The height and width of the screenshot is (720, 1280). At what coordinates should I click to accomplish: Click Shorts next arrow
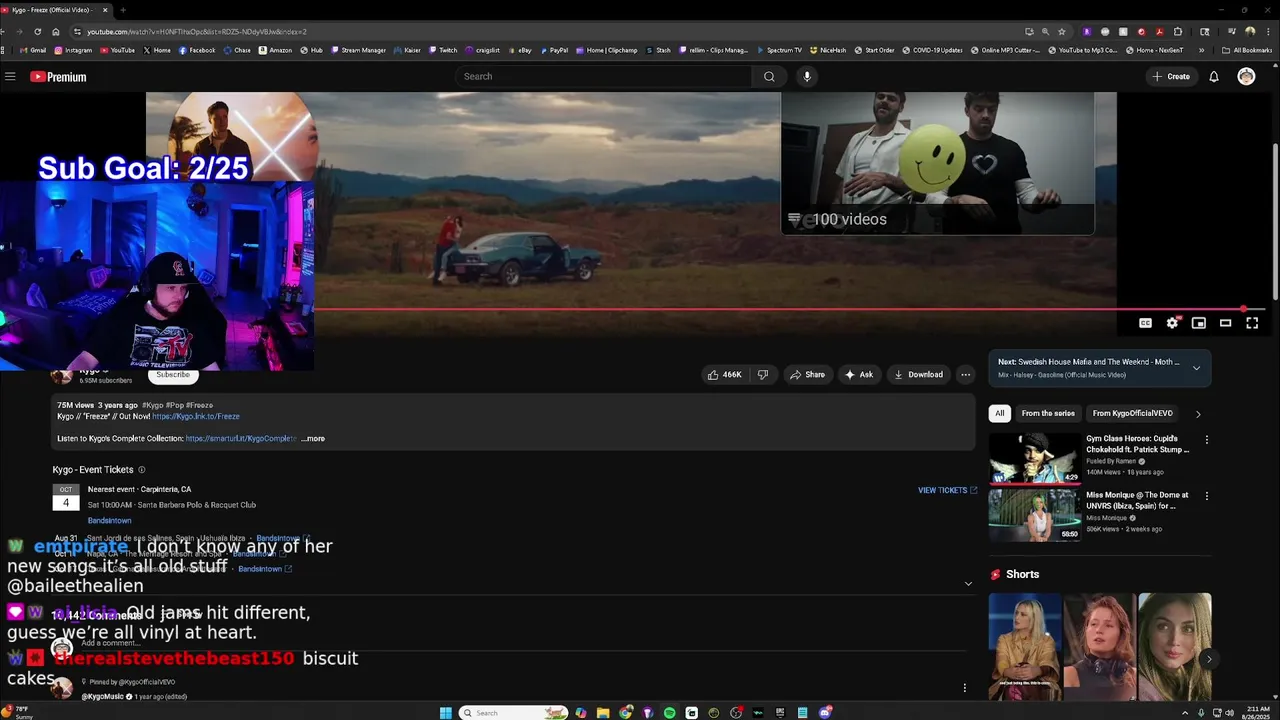tap(1208, 659)
